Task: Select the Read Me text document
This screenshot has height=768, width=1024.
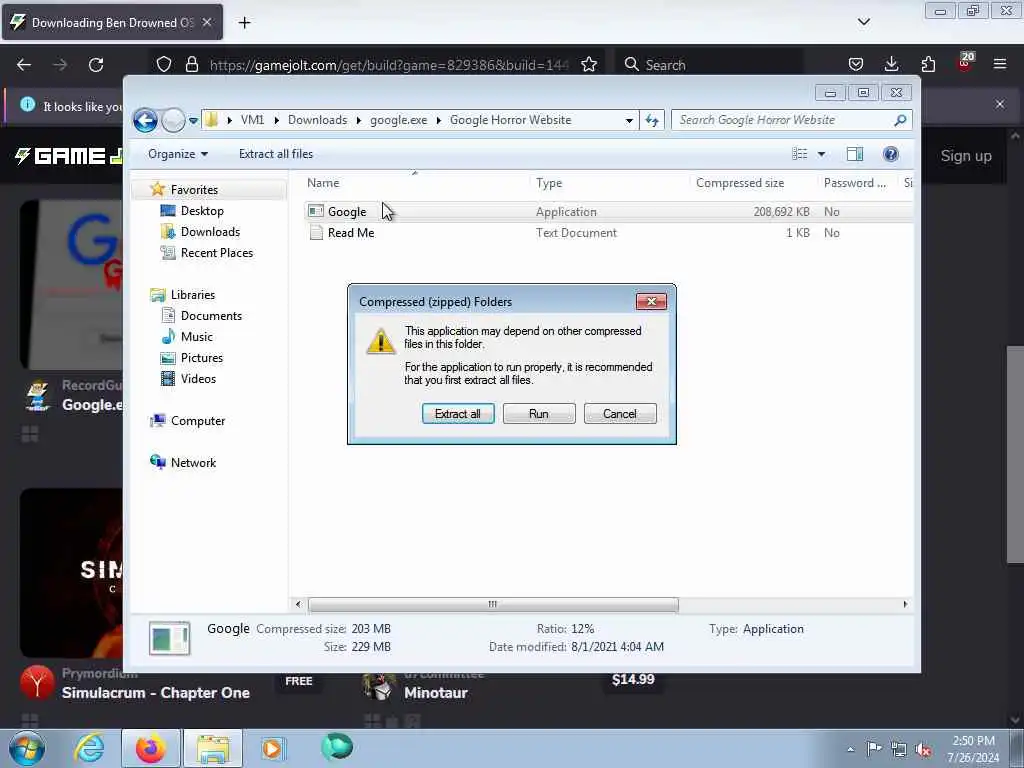Action: tap(351, 233)
